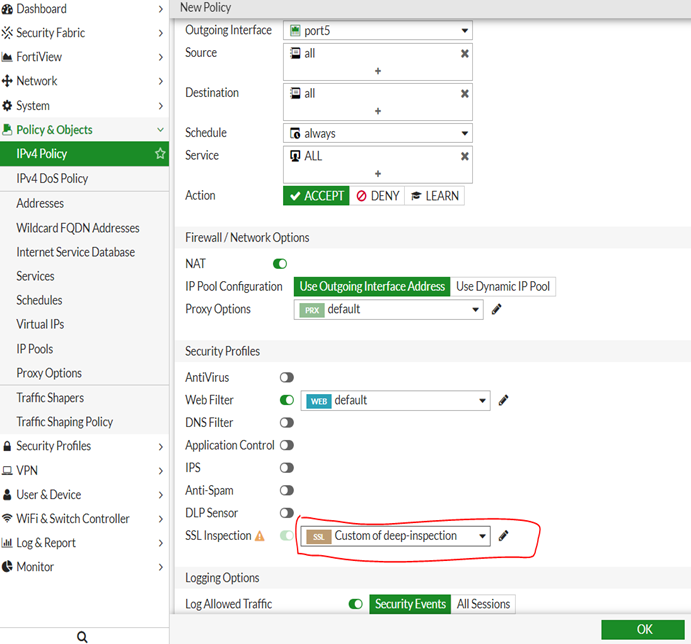
Task: Remove 'all' from the Source field
Action: [464, 53]
